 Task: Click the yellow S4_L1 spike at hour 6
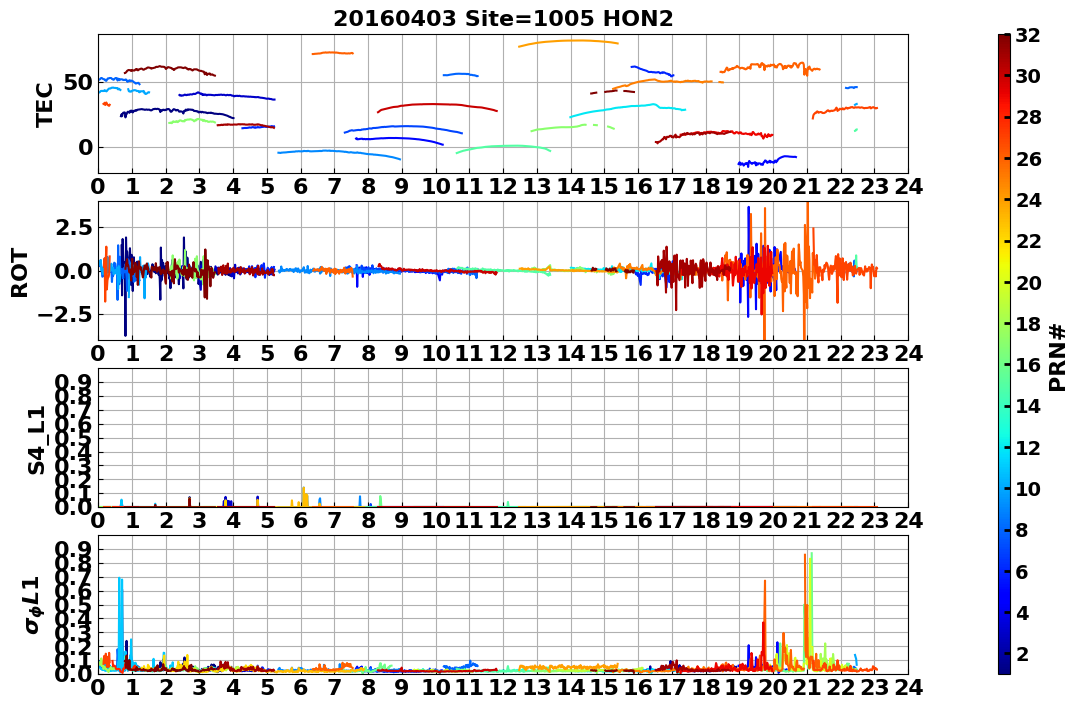click(304, 497)
